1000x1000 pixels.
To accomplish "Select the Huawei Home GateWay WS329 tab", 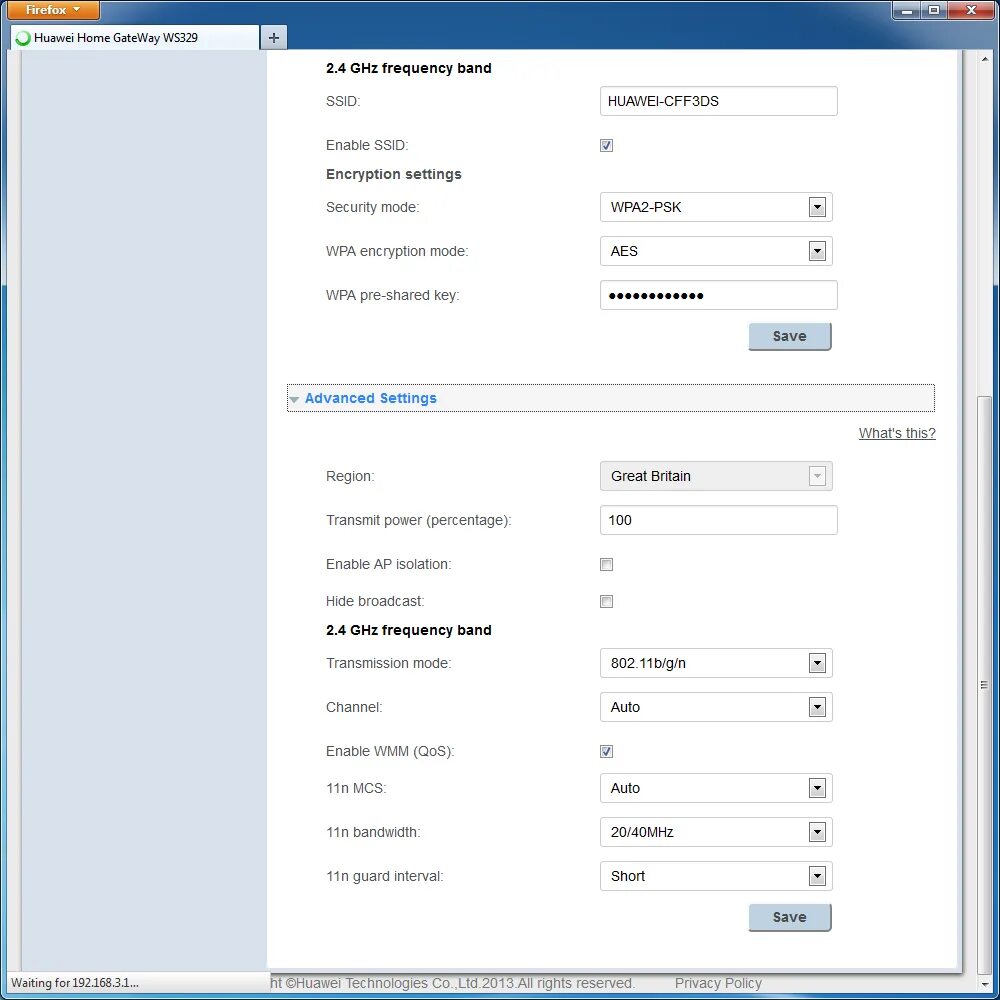I will click(x=135, y=38).
